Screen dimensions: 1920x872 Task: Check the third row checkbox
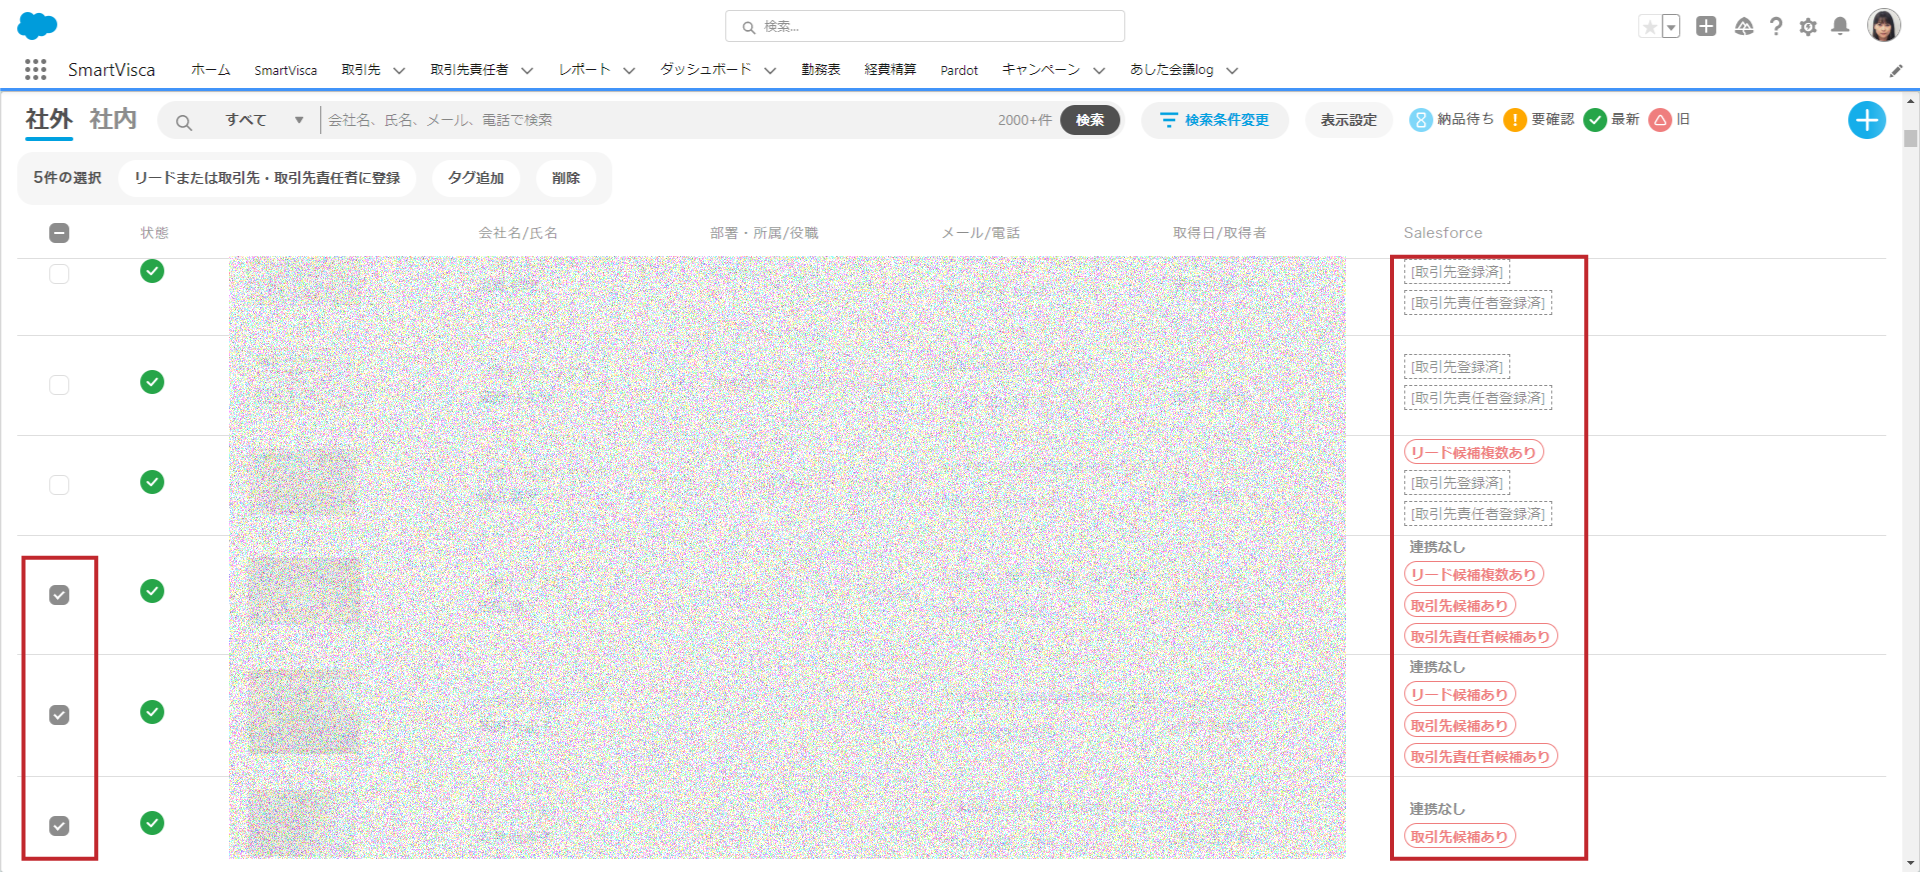tap(59, 485)
